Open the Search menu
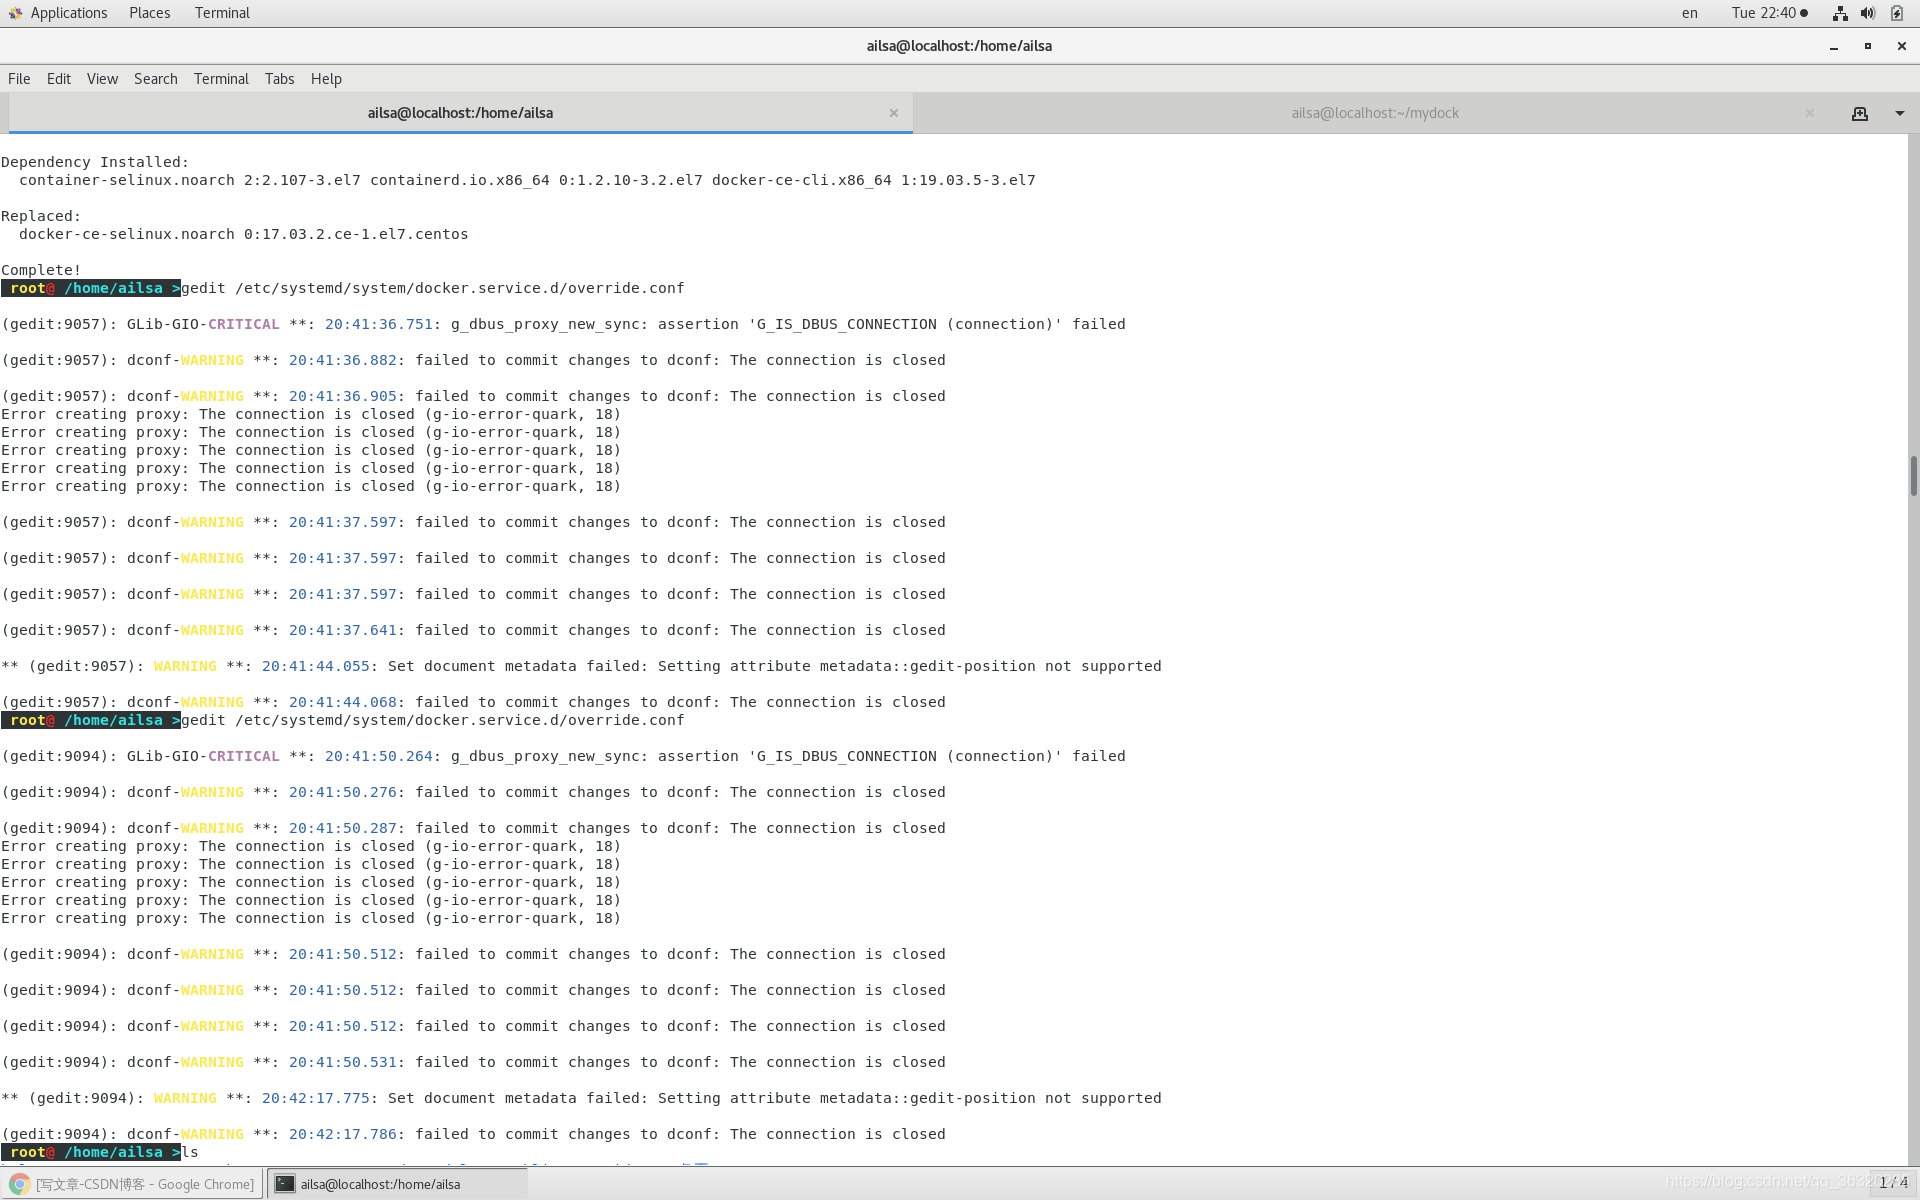The width and height of the screenshot is (1920, 1200). 155,79
